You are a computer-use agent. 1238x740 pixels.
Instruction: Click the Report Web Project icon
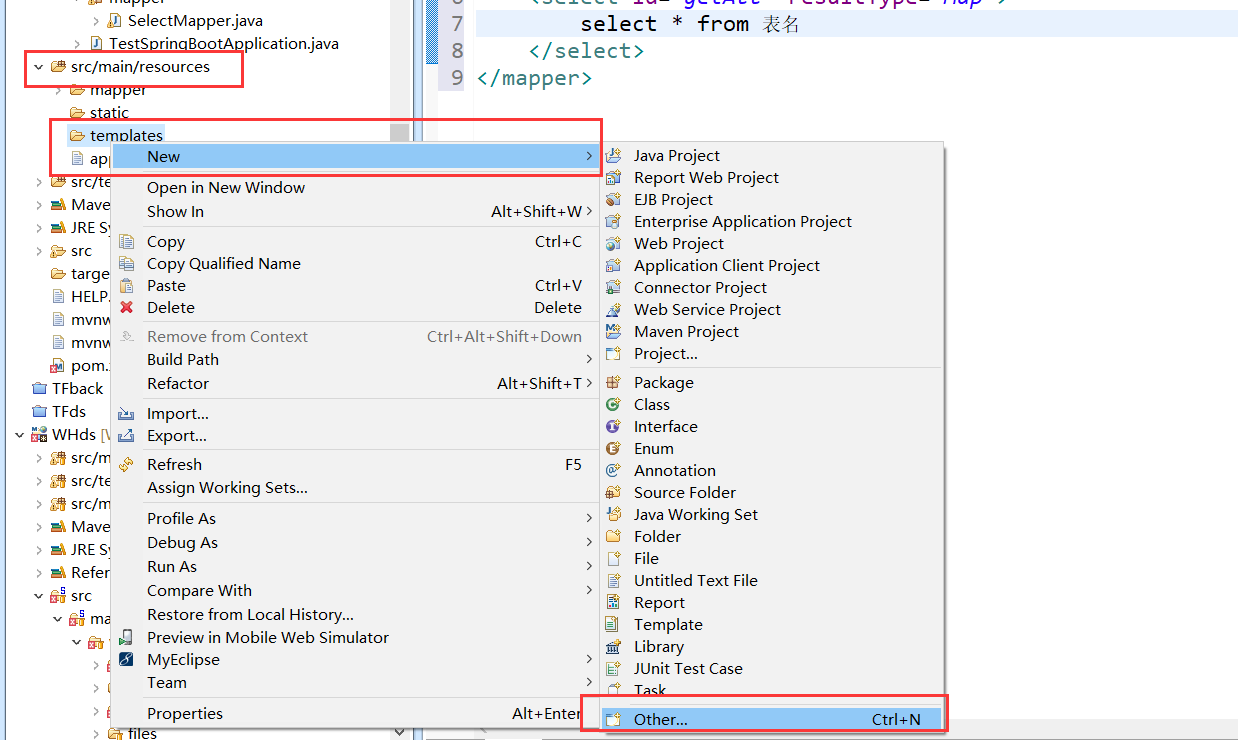pyautogui.click(x=614, y=177)
